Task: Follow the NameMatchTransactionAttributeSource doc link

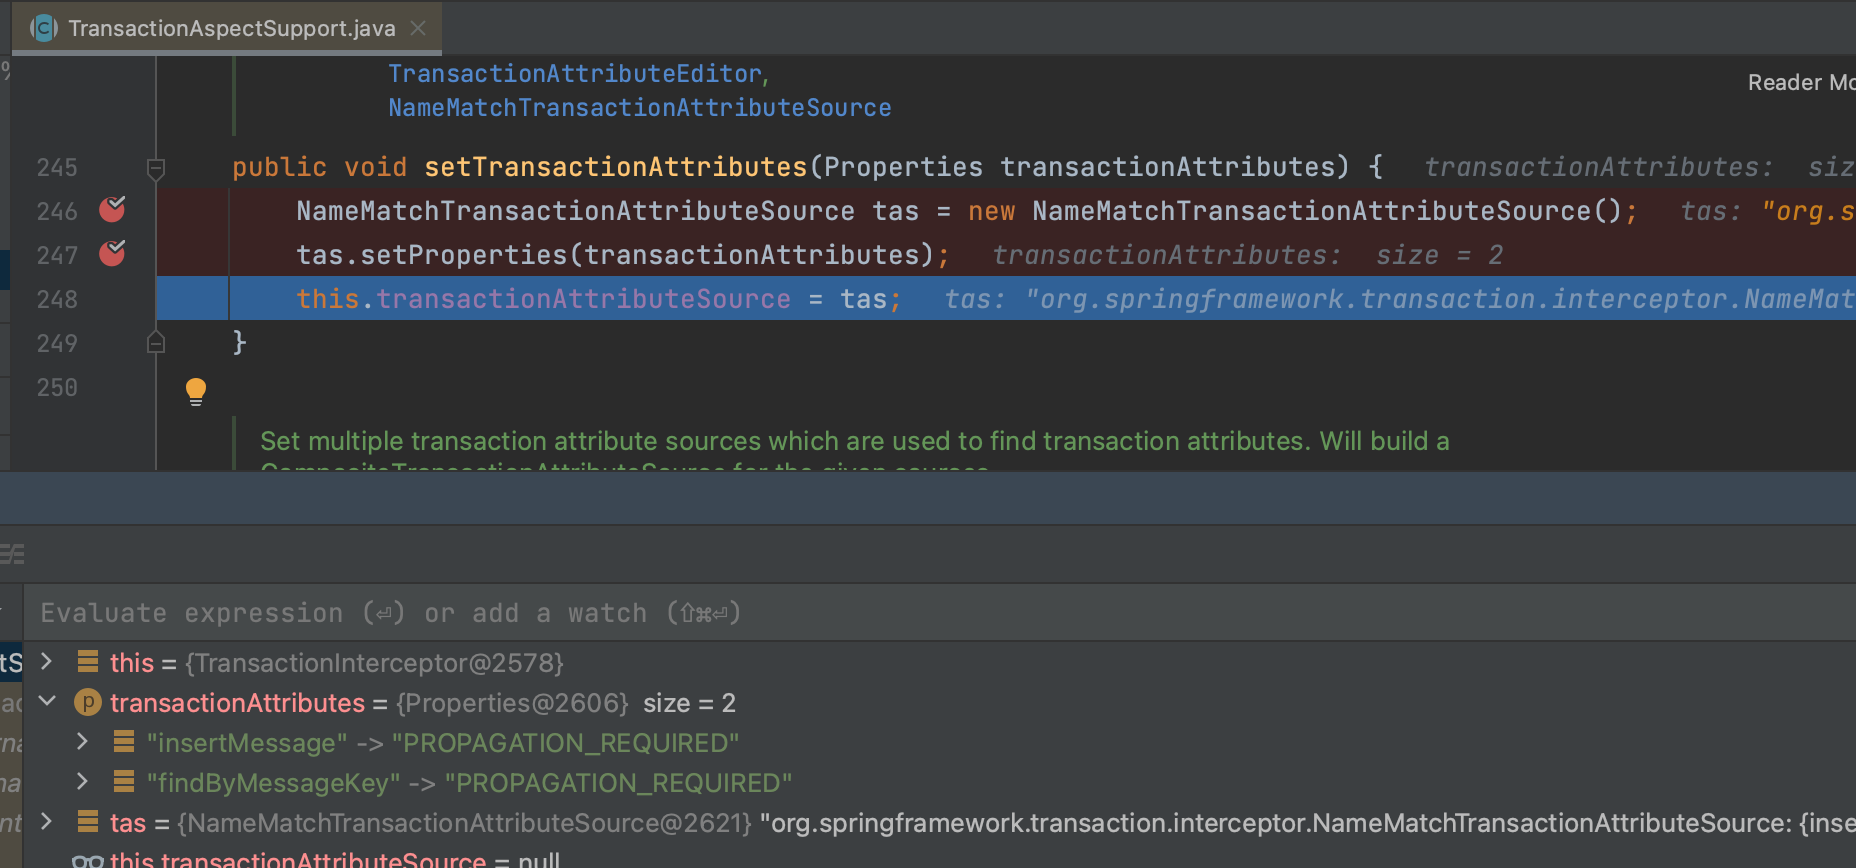Action: tap(639, 108)
